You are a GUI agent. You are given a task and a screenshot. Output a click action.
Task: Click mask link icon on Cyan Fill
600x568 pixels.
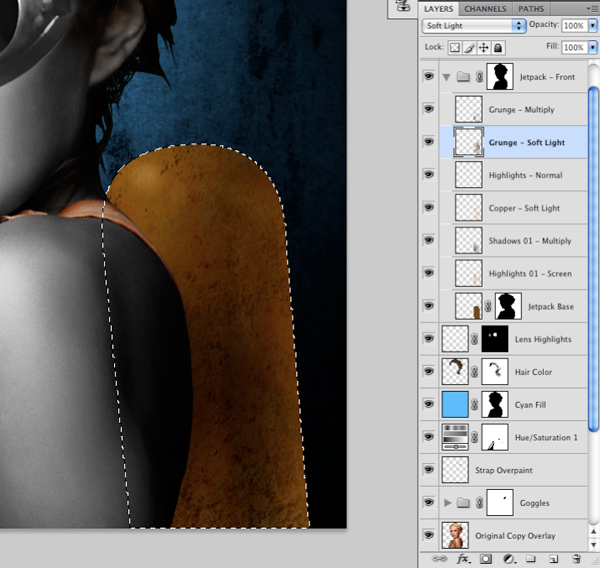(474, 404)
